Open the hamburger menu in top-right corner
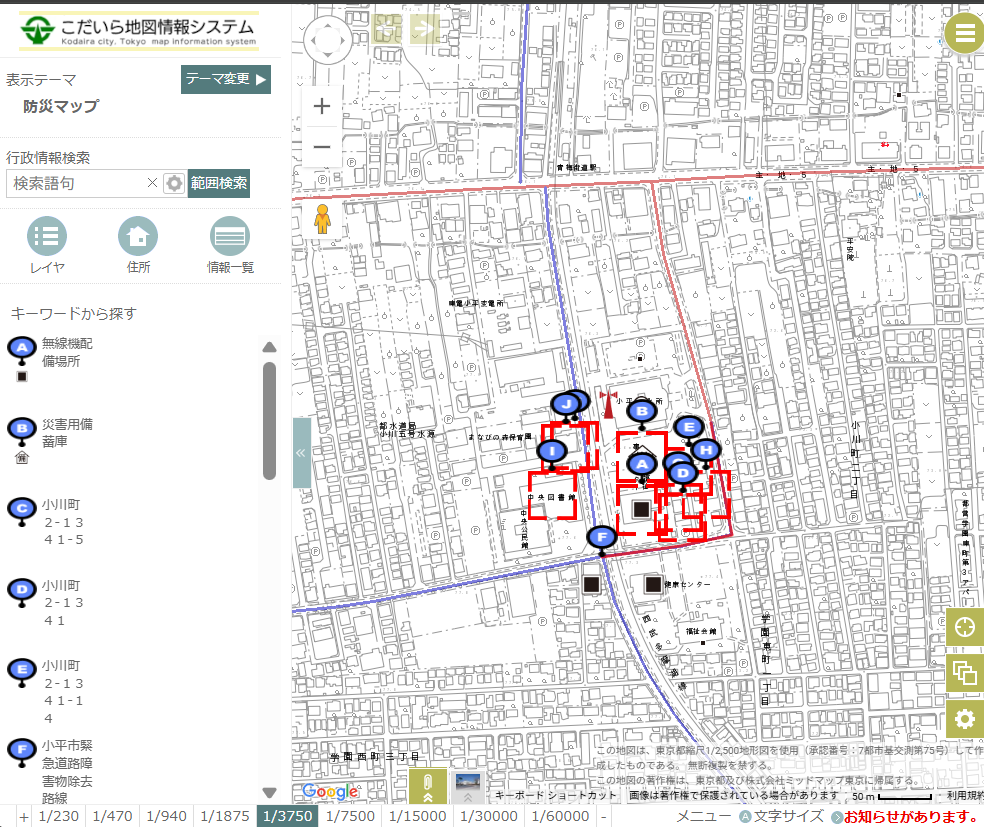The image size is (984, 827). [x=964, y=34]
